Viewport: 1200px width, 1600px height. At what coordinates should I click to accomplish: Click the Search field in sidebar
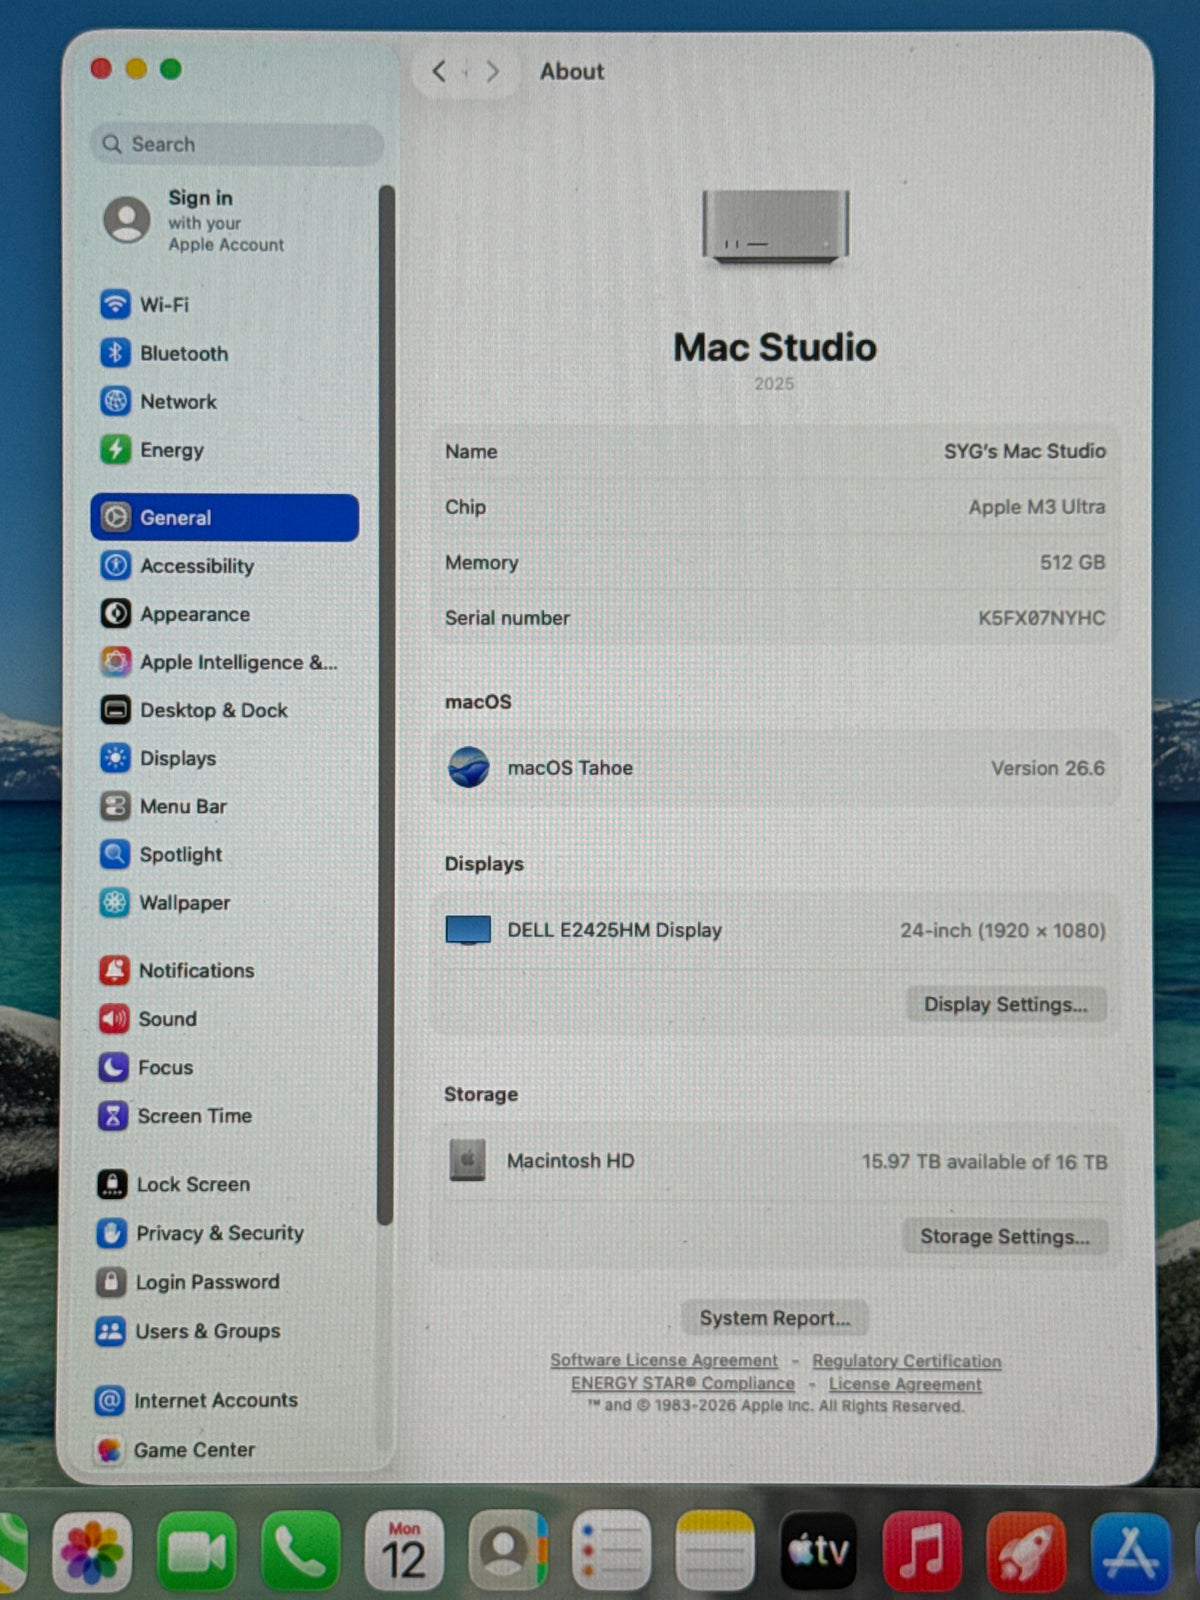[237, 144]
